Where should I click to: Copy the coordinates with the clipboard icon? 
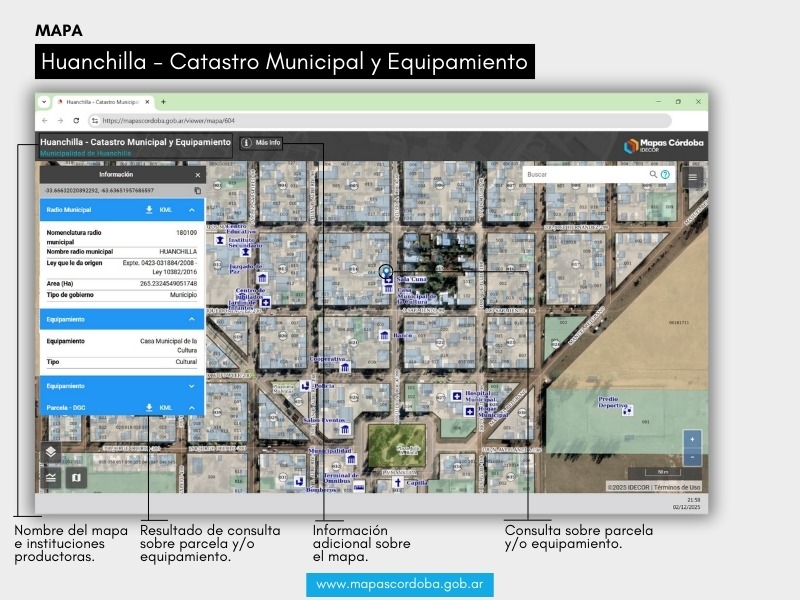pyautogui.click(x=197, y=190)
